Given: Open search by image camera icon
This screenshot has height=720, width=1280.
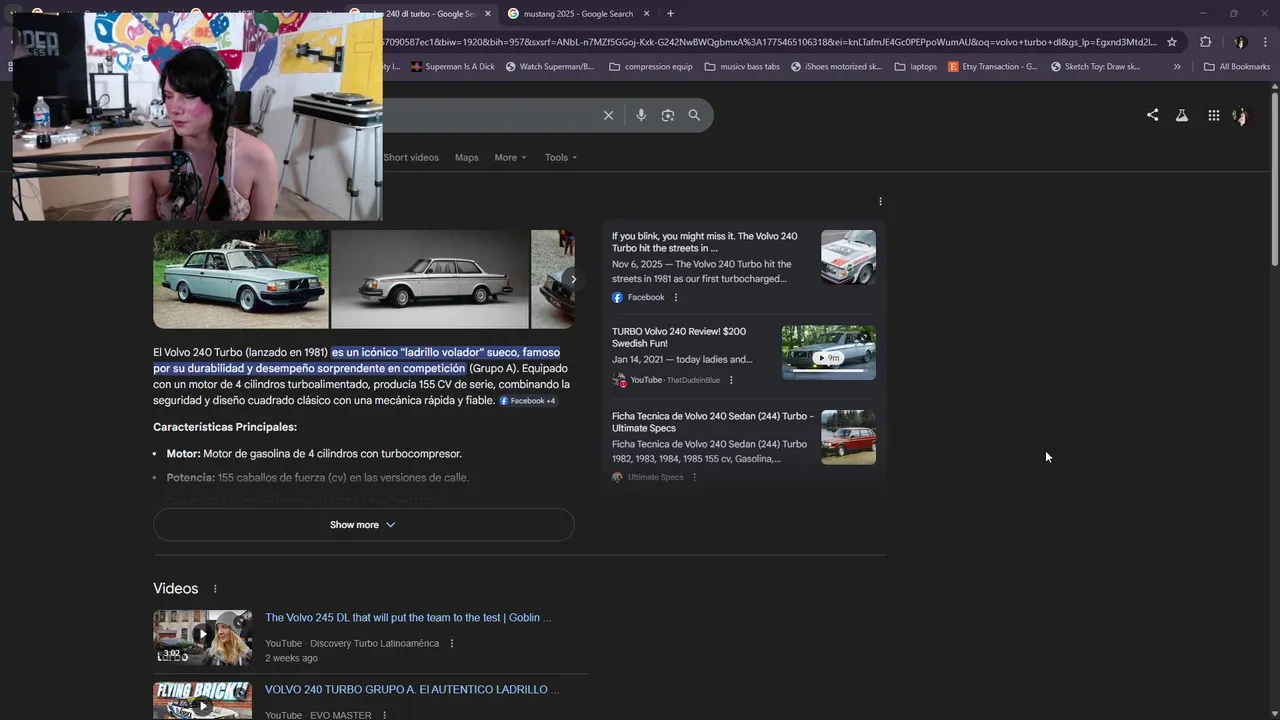Looking at the screenshot, I should [668, 115].
